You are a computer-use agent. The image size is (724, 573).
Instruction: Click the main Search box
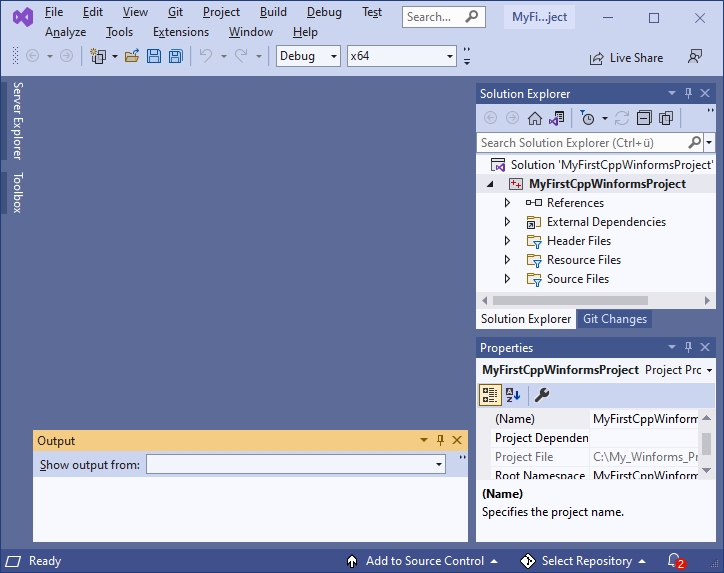click(443, 17)
